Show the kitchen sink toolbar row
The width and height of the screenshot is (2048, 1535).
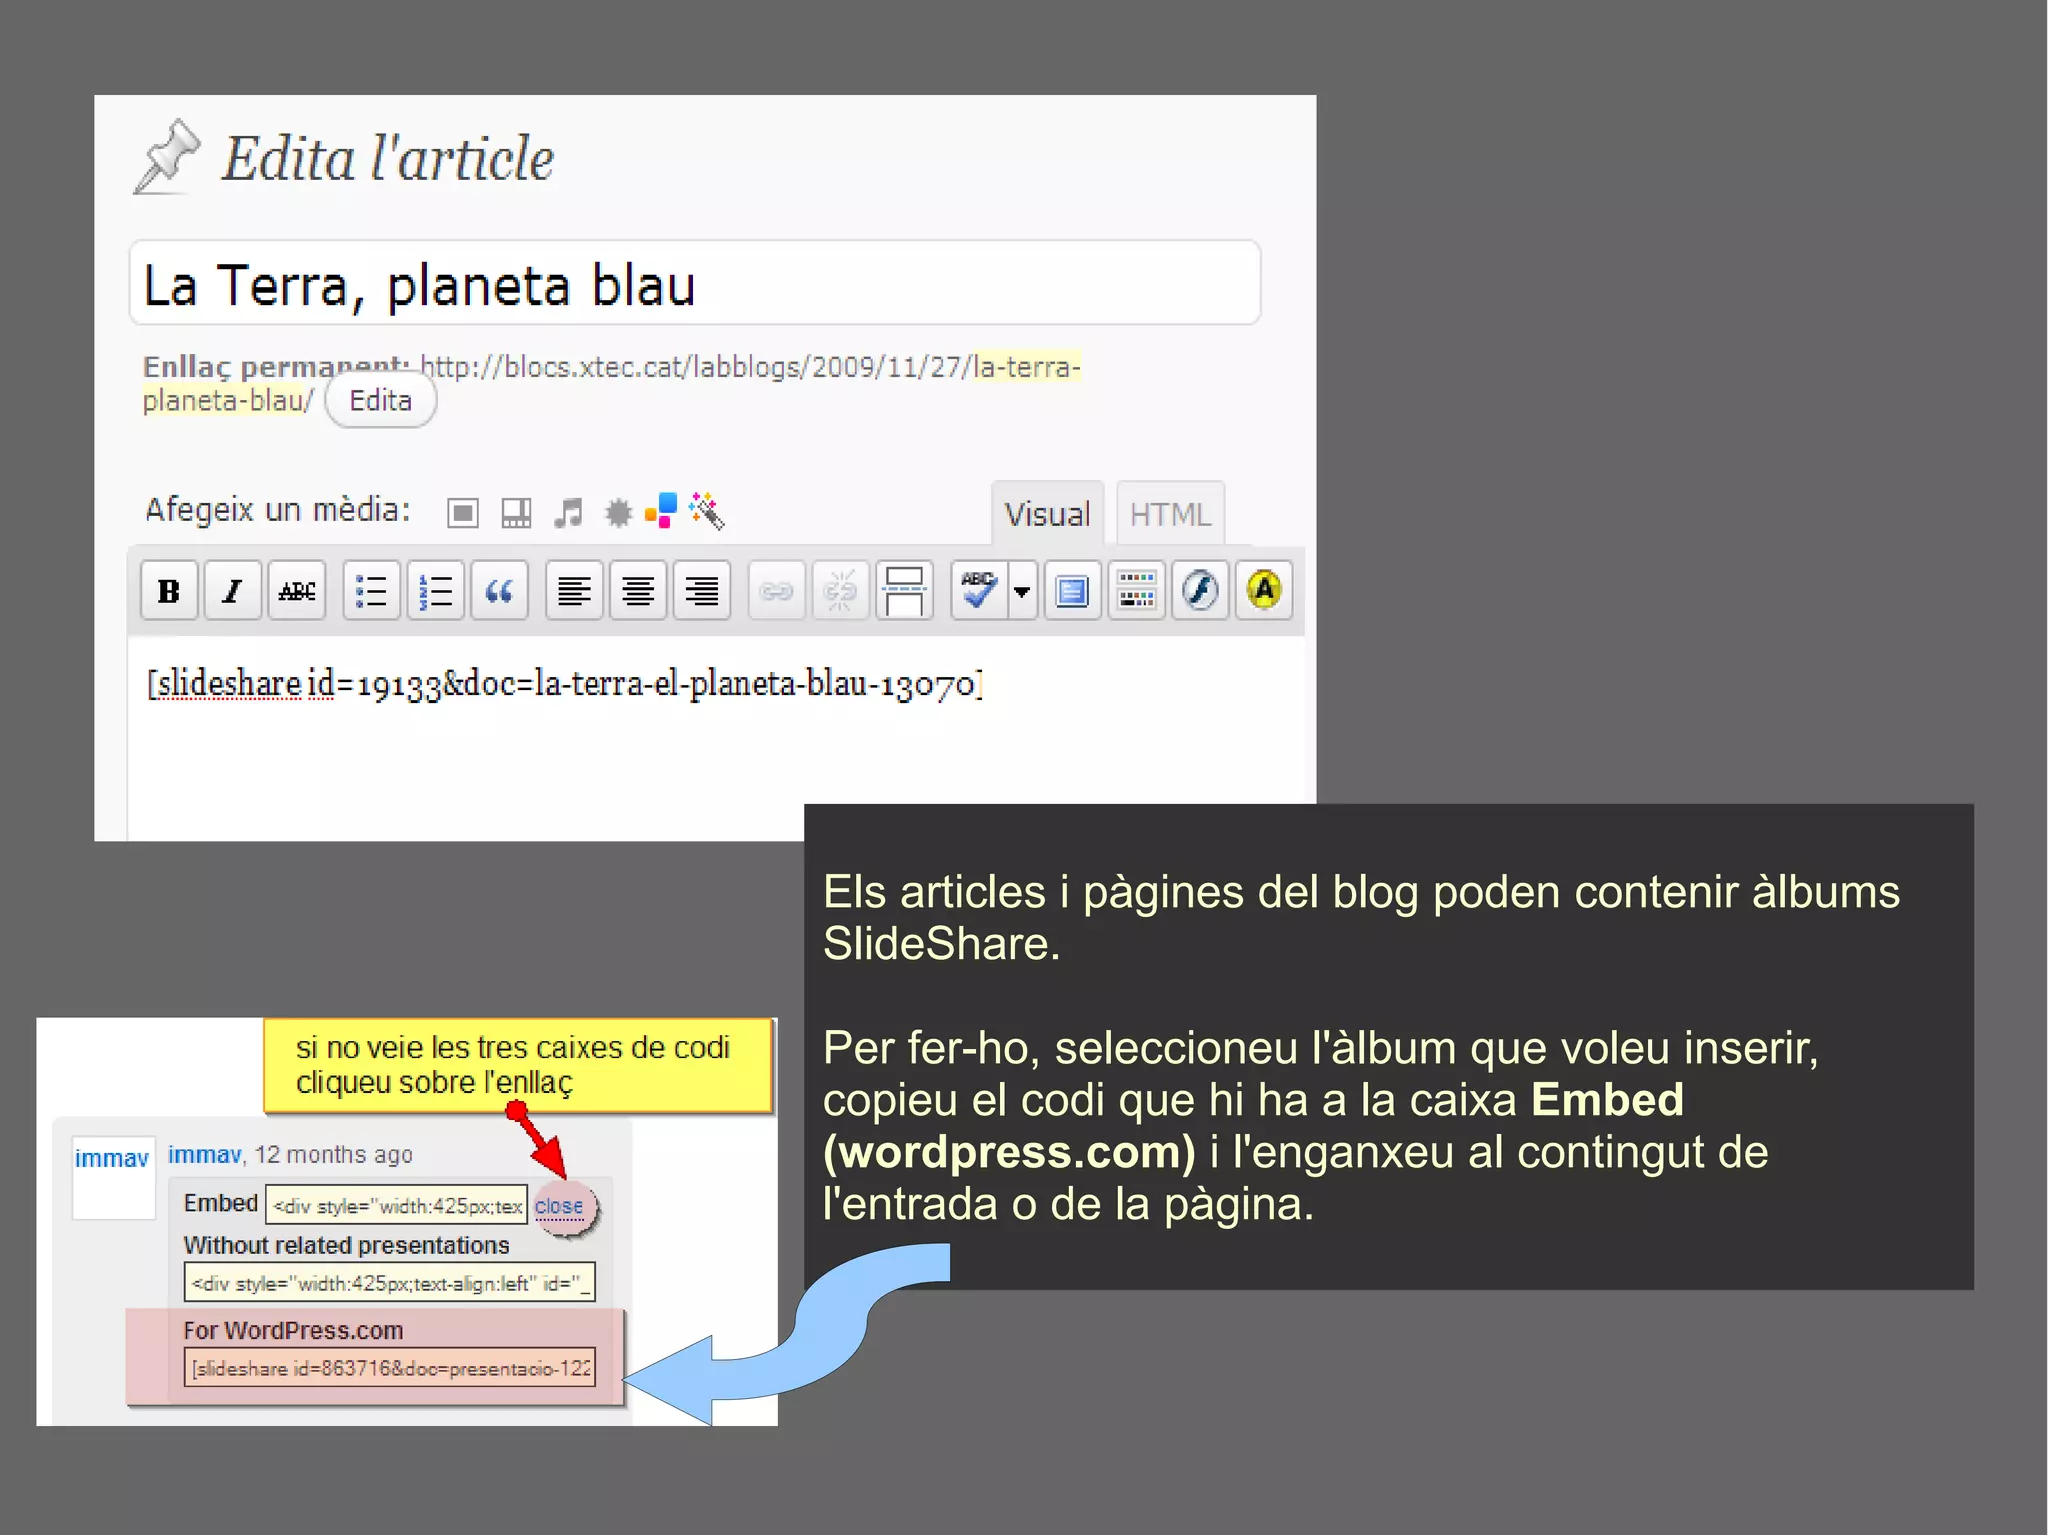click(1137, 591)
